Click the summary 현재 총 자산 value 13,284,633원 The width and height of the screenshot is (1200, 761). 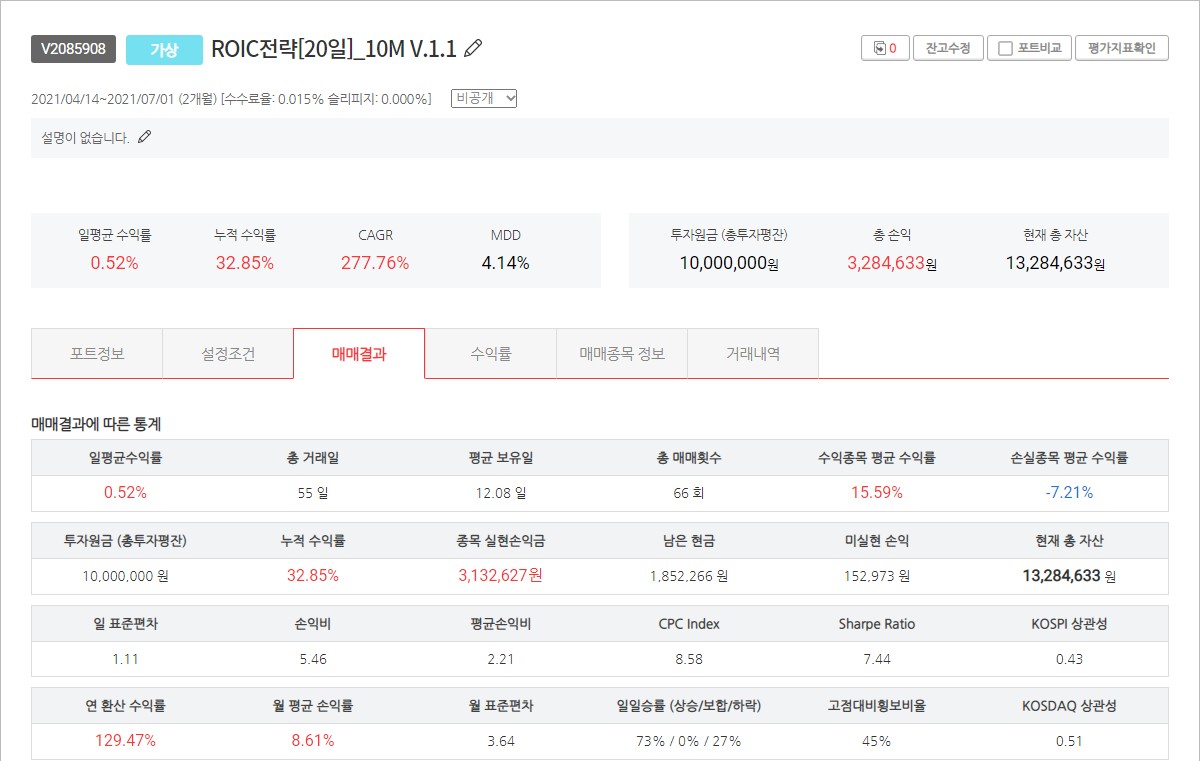1056,264
